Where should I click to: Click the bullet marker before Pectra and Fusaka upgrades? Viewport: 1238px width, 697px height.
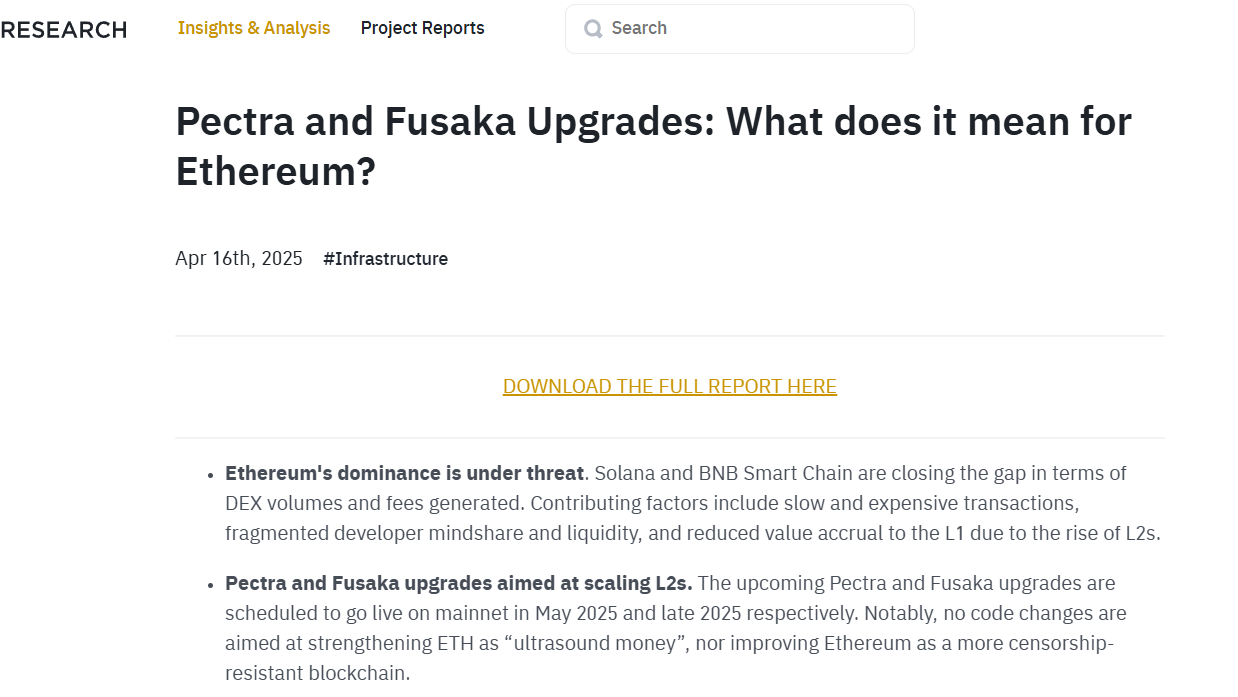(x=210, y=585)
